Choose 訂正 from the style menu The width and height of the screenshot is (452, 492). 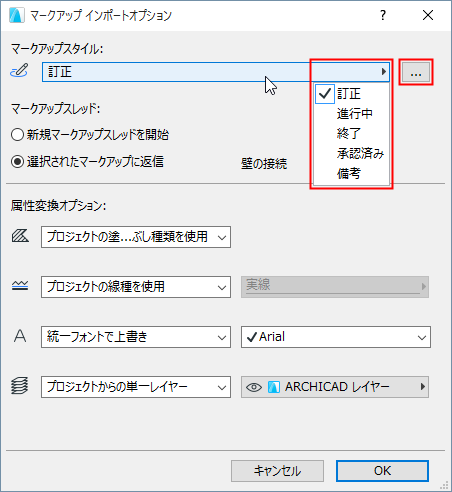pyautogui.click(x=352, y=94)
